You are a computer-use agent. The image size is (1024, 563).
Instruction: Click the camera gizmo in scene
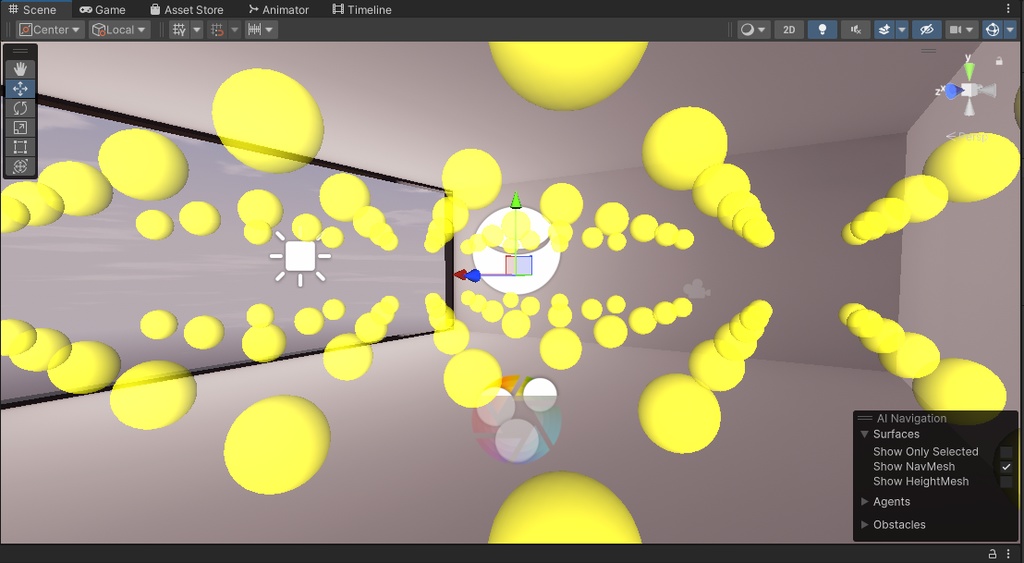[697, 289]
